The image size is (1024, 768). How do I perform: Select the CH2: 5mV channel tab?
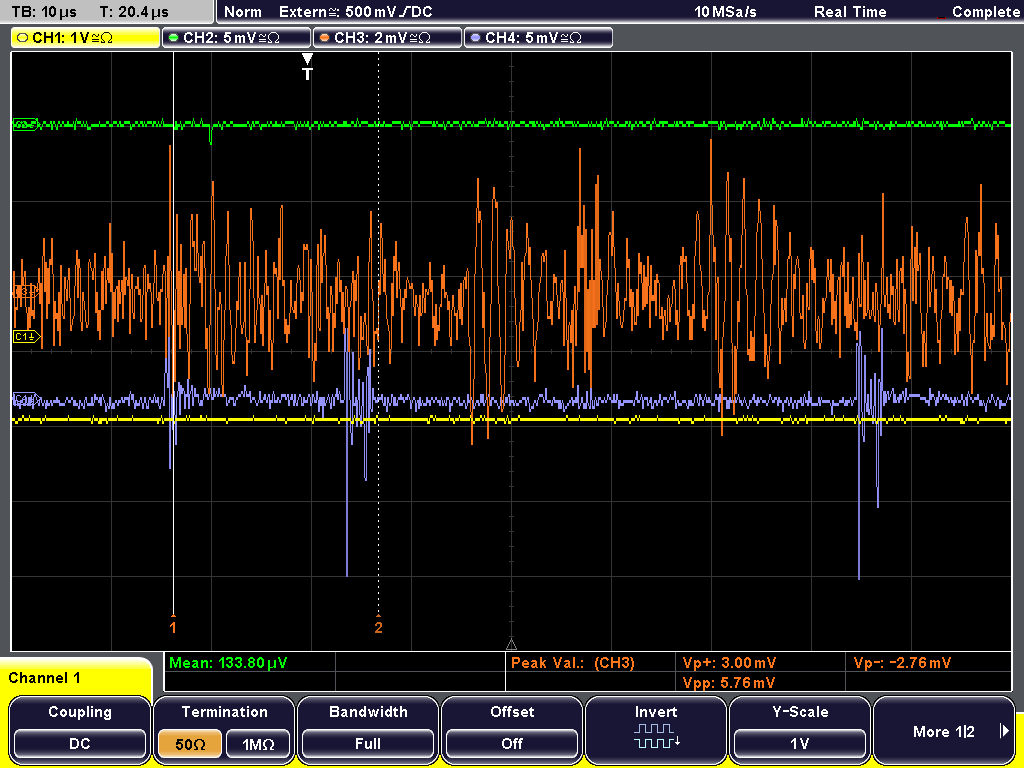coord(236,38)
